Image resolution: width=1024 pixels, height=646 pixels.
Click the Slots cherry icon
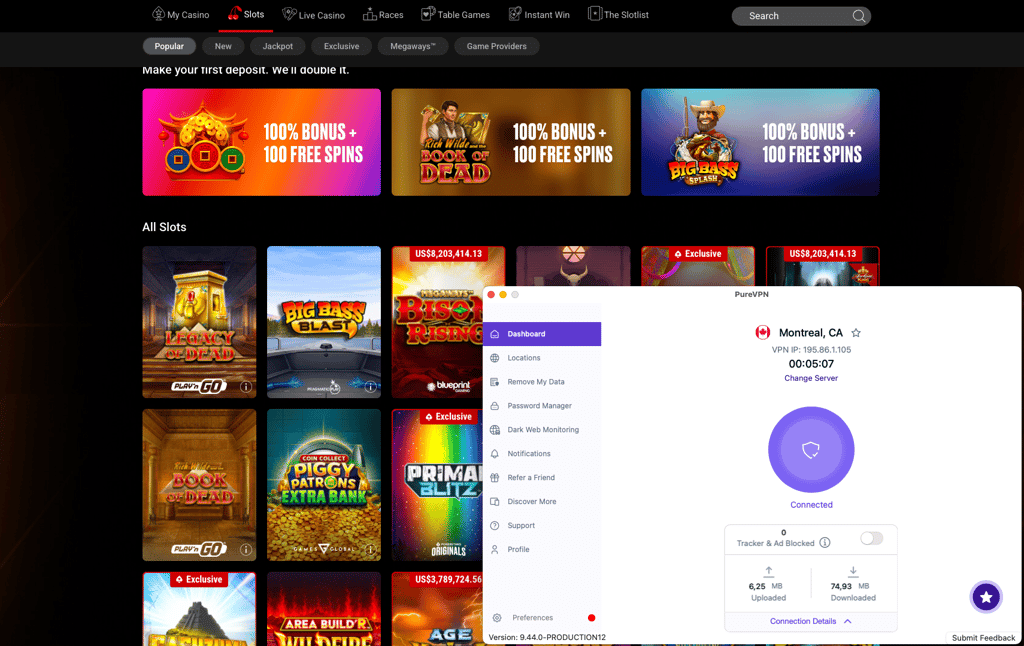(x=234, y=13)
